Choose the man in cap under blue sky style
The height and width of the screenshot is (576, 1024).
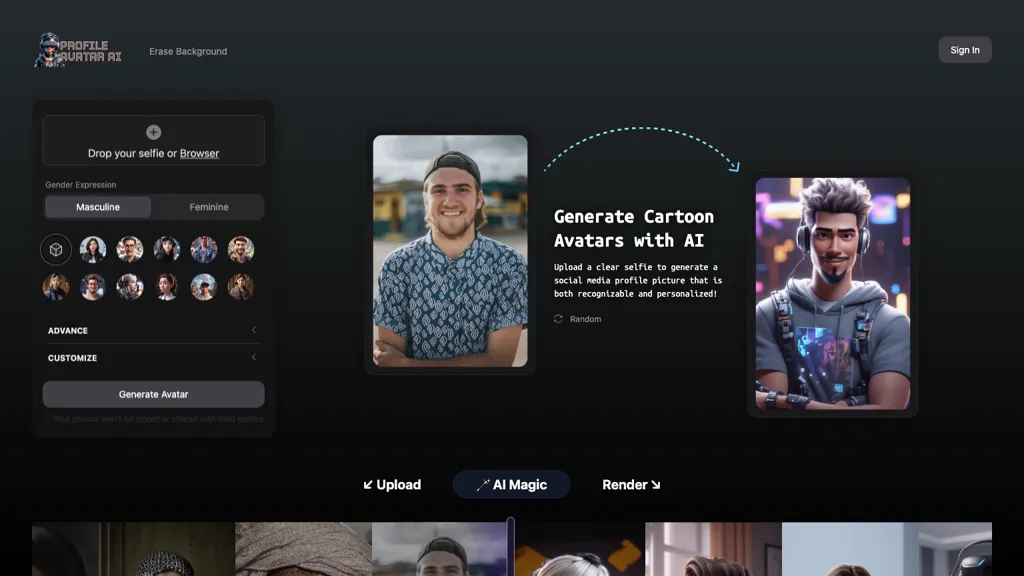click(x=204, y=287)
